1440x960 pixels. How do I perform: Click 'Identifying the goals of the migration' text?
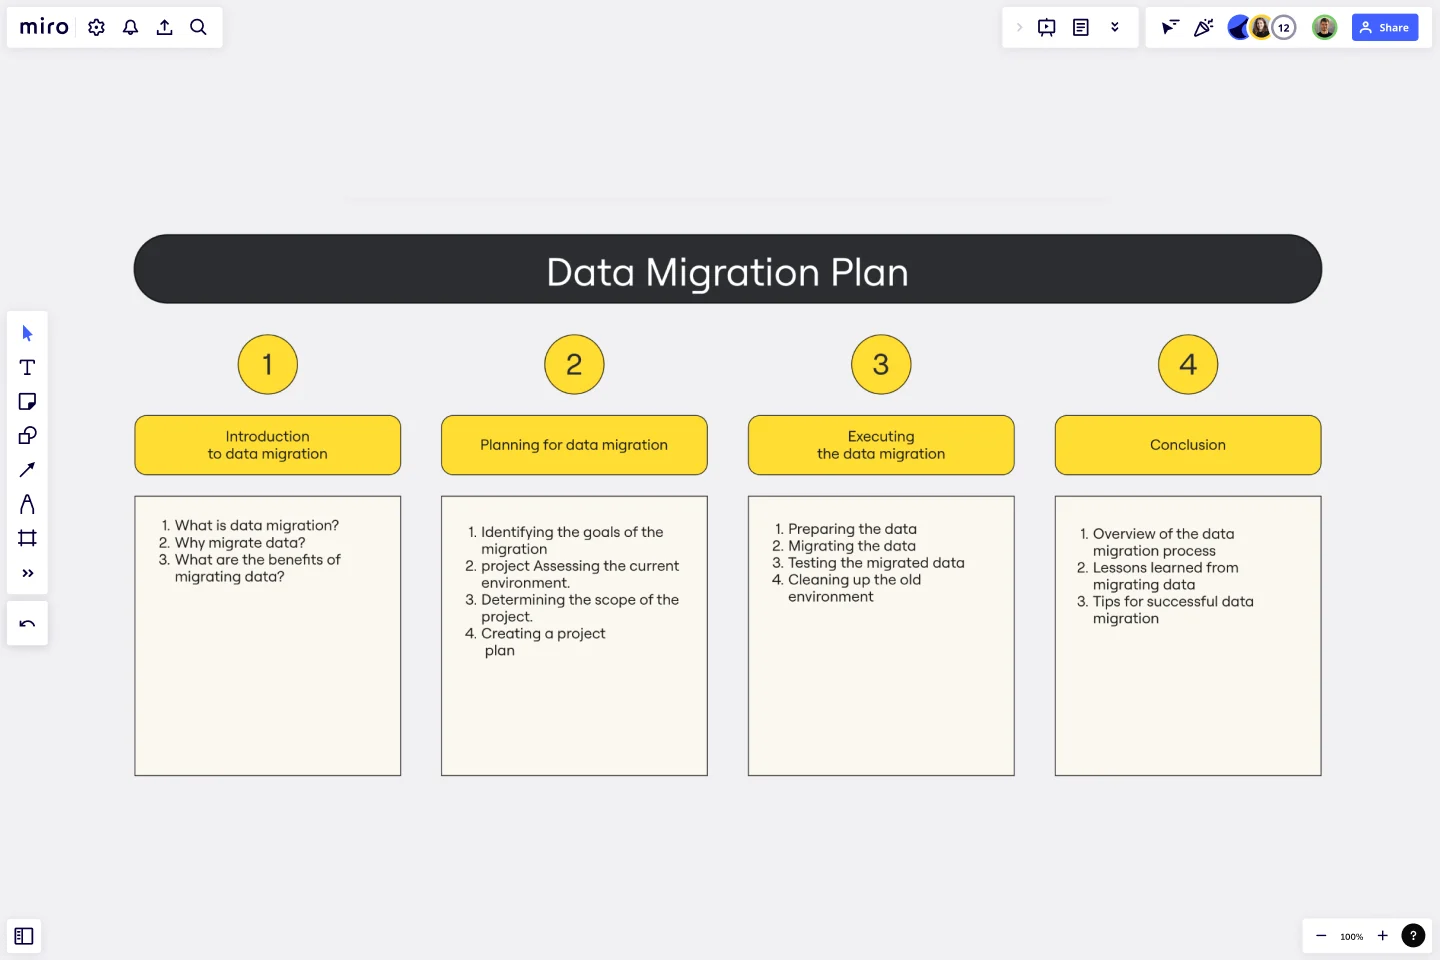(x=572, y=540)
